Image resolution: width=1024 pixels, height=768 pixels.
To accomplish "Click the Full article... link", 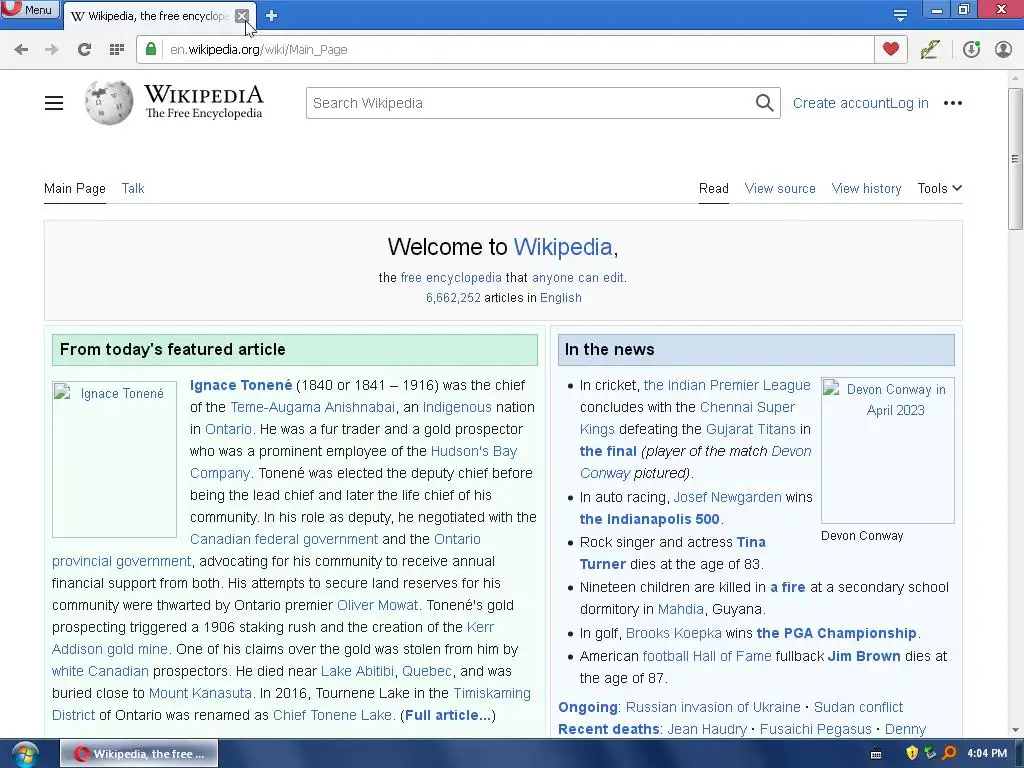I will 447,715.
